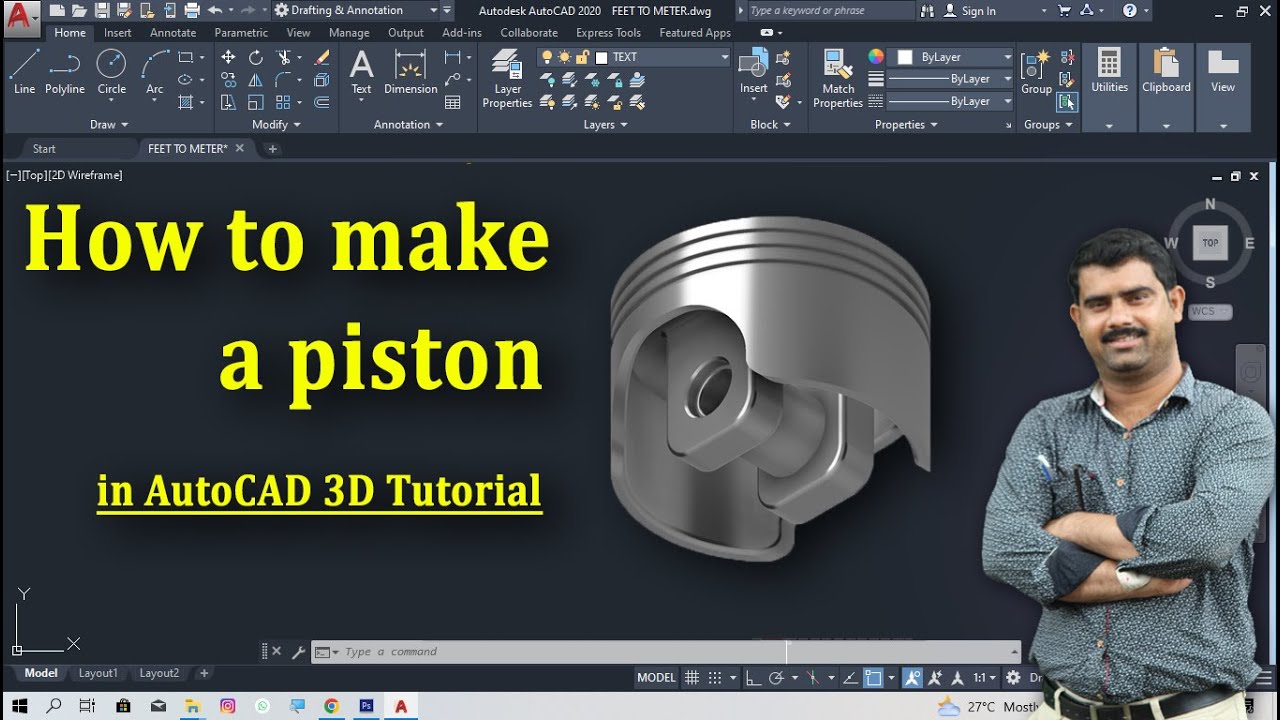Click the Save icon in quick access toolbar
The image size is (1280, 720).
click(x=100, y=11)
